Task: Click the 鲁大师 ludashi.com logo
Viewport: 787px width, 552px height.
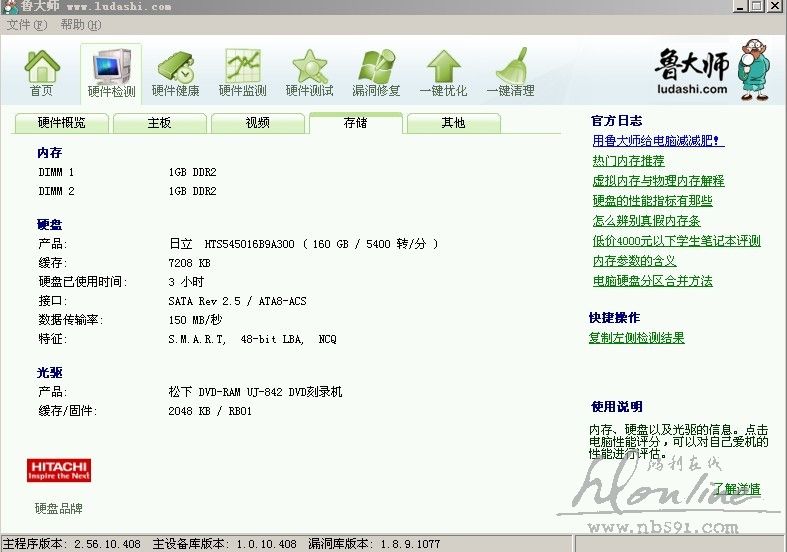Action: click(712, 70)
